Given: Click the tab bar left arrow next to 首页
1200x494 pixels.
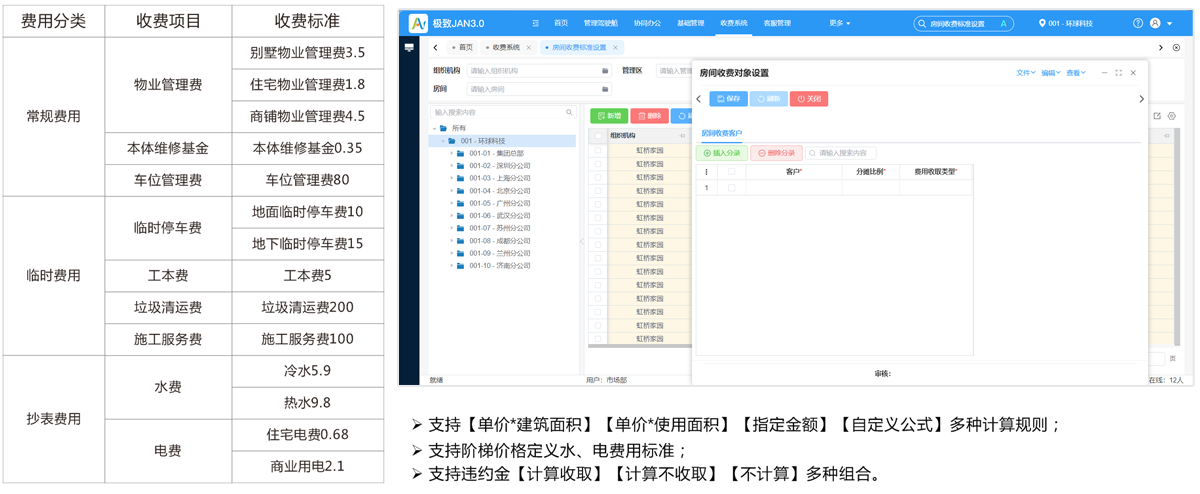Looking at the screenshot, I should tap(436, 47).
